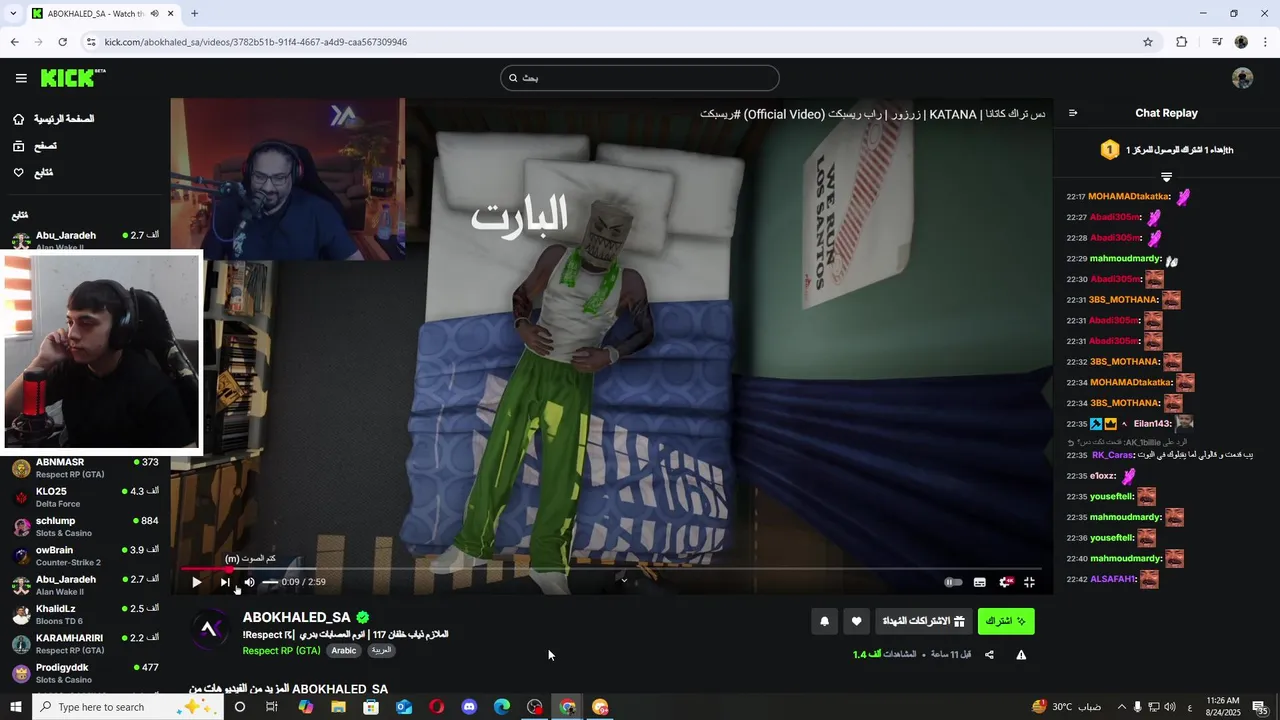Select the Arabic language tag
The width and height of the screenshot is (1280, 720).
(x=344, y=650)
